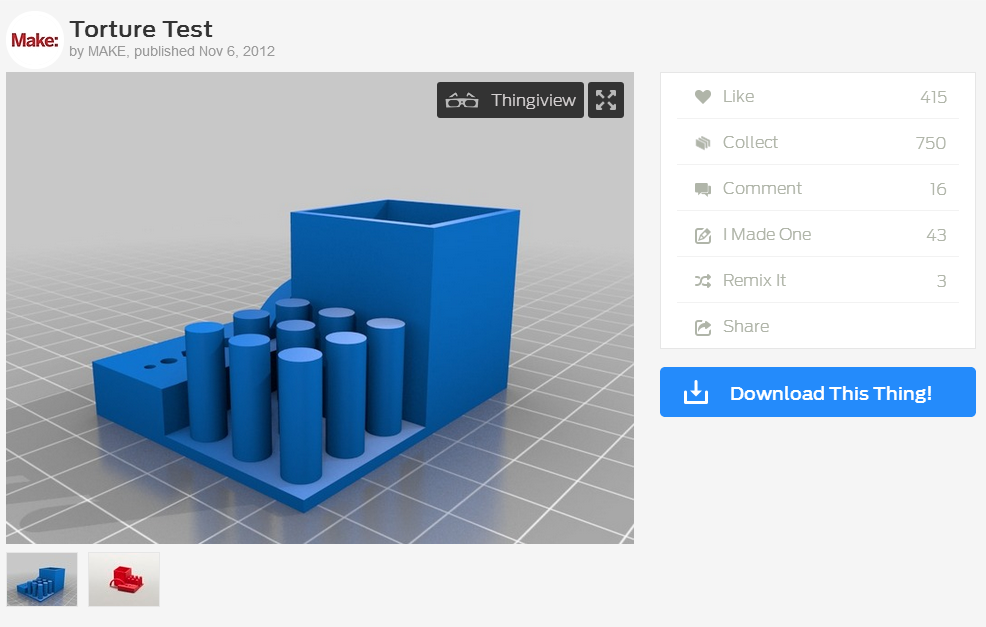The width and height of the screenshot is (986, 627).
Task: Click the Like label
Action: (x=738, y=96)
